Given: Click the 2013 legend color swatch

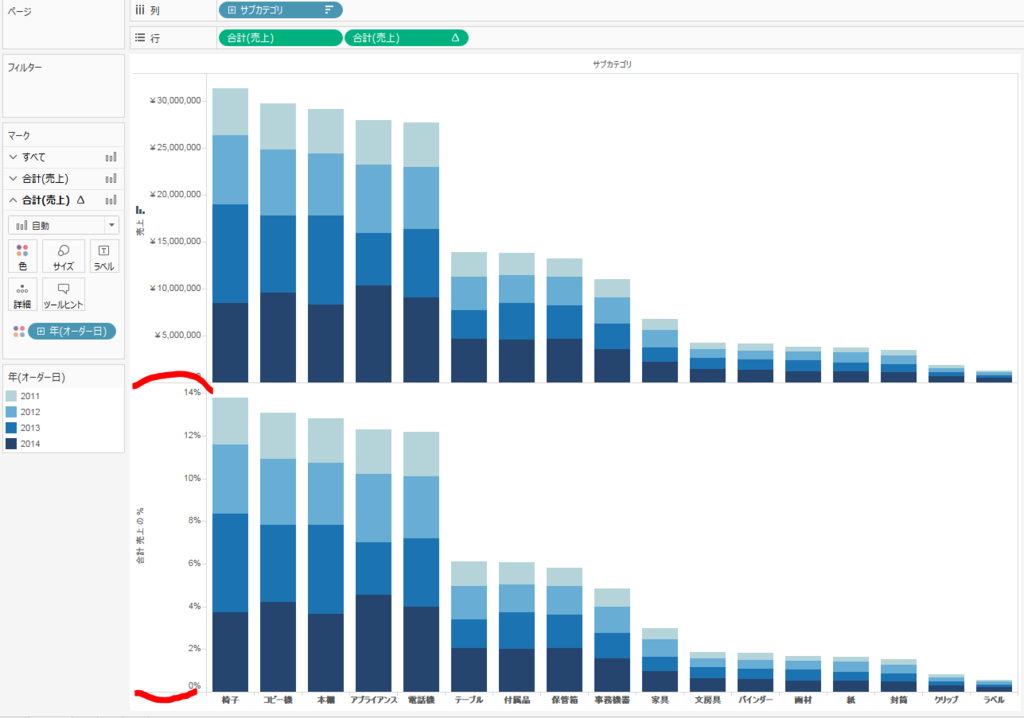Looking at the screenshot, I should [11, 428].
